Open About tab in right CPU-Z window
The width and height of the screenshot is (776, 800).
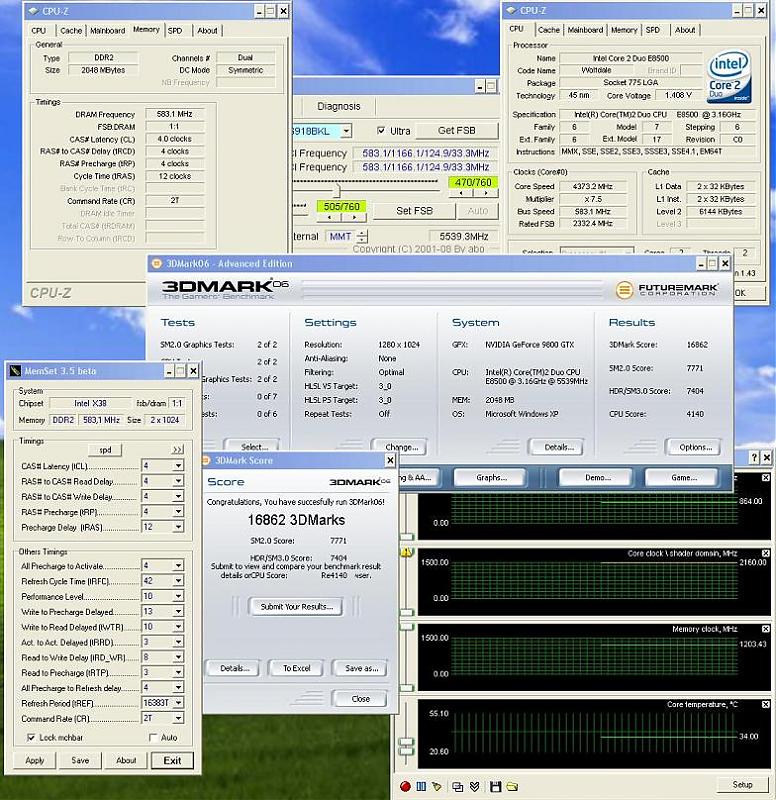[685, 30]
